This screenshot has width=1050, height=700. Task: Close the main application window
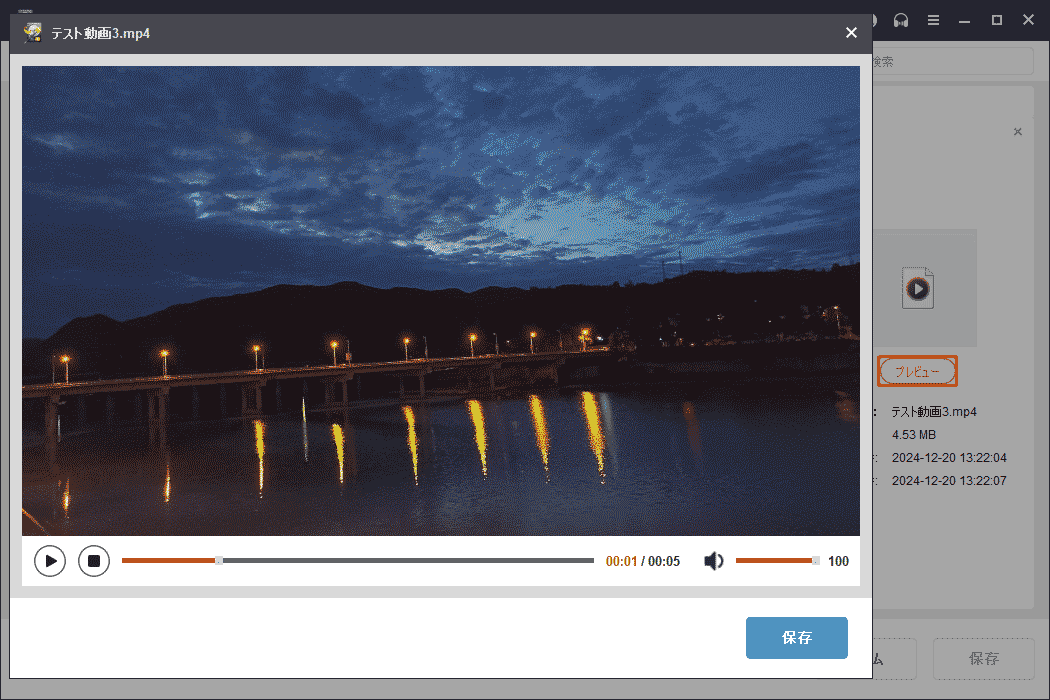point(1029,20)
